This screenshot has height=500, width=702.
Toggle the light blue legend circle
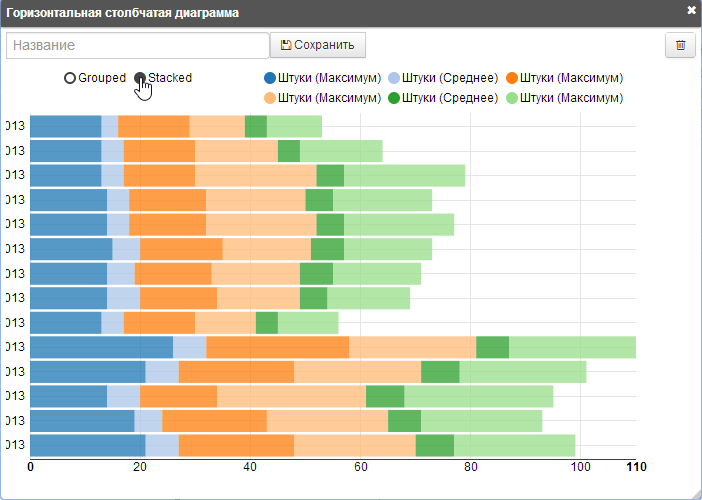(x=393, y=78)
